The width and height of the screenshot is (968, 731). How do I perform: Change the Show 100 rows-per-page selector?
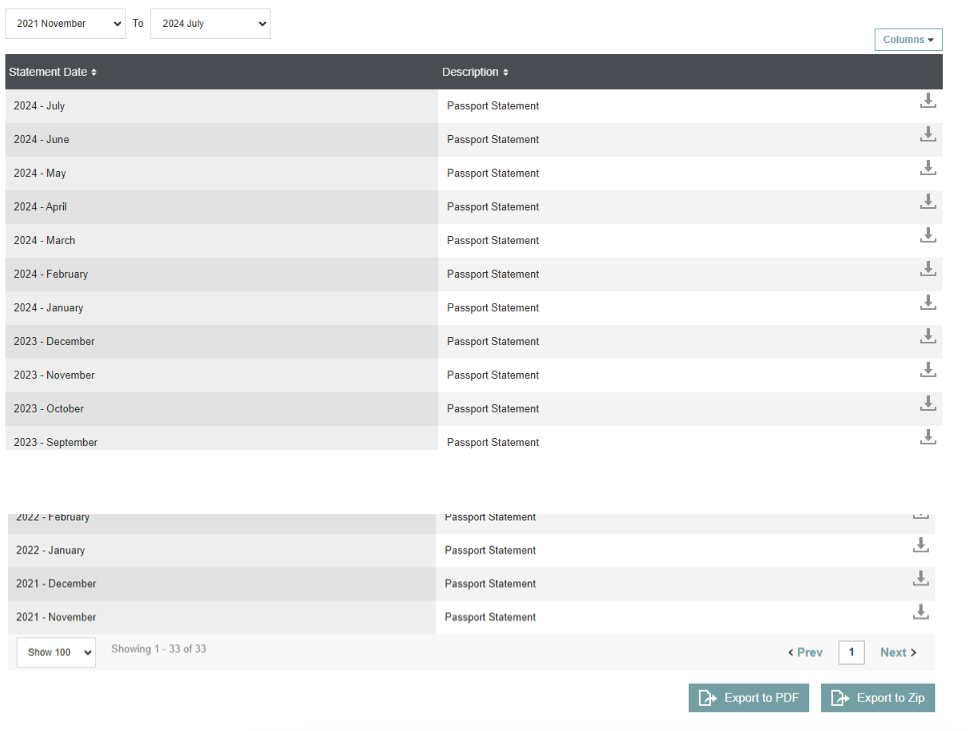[56, 652]
